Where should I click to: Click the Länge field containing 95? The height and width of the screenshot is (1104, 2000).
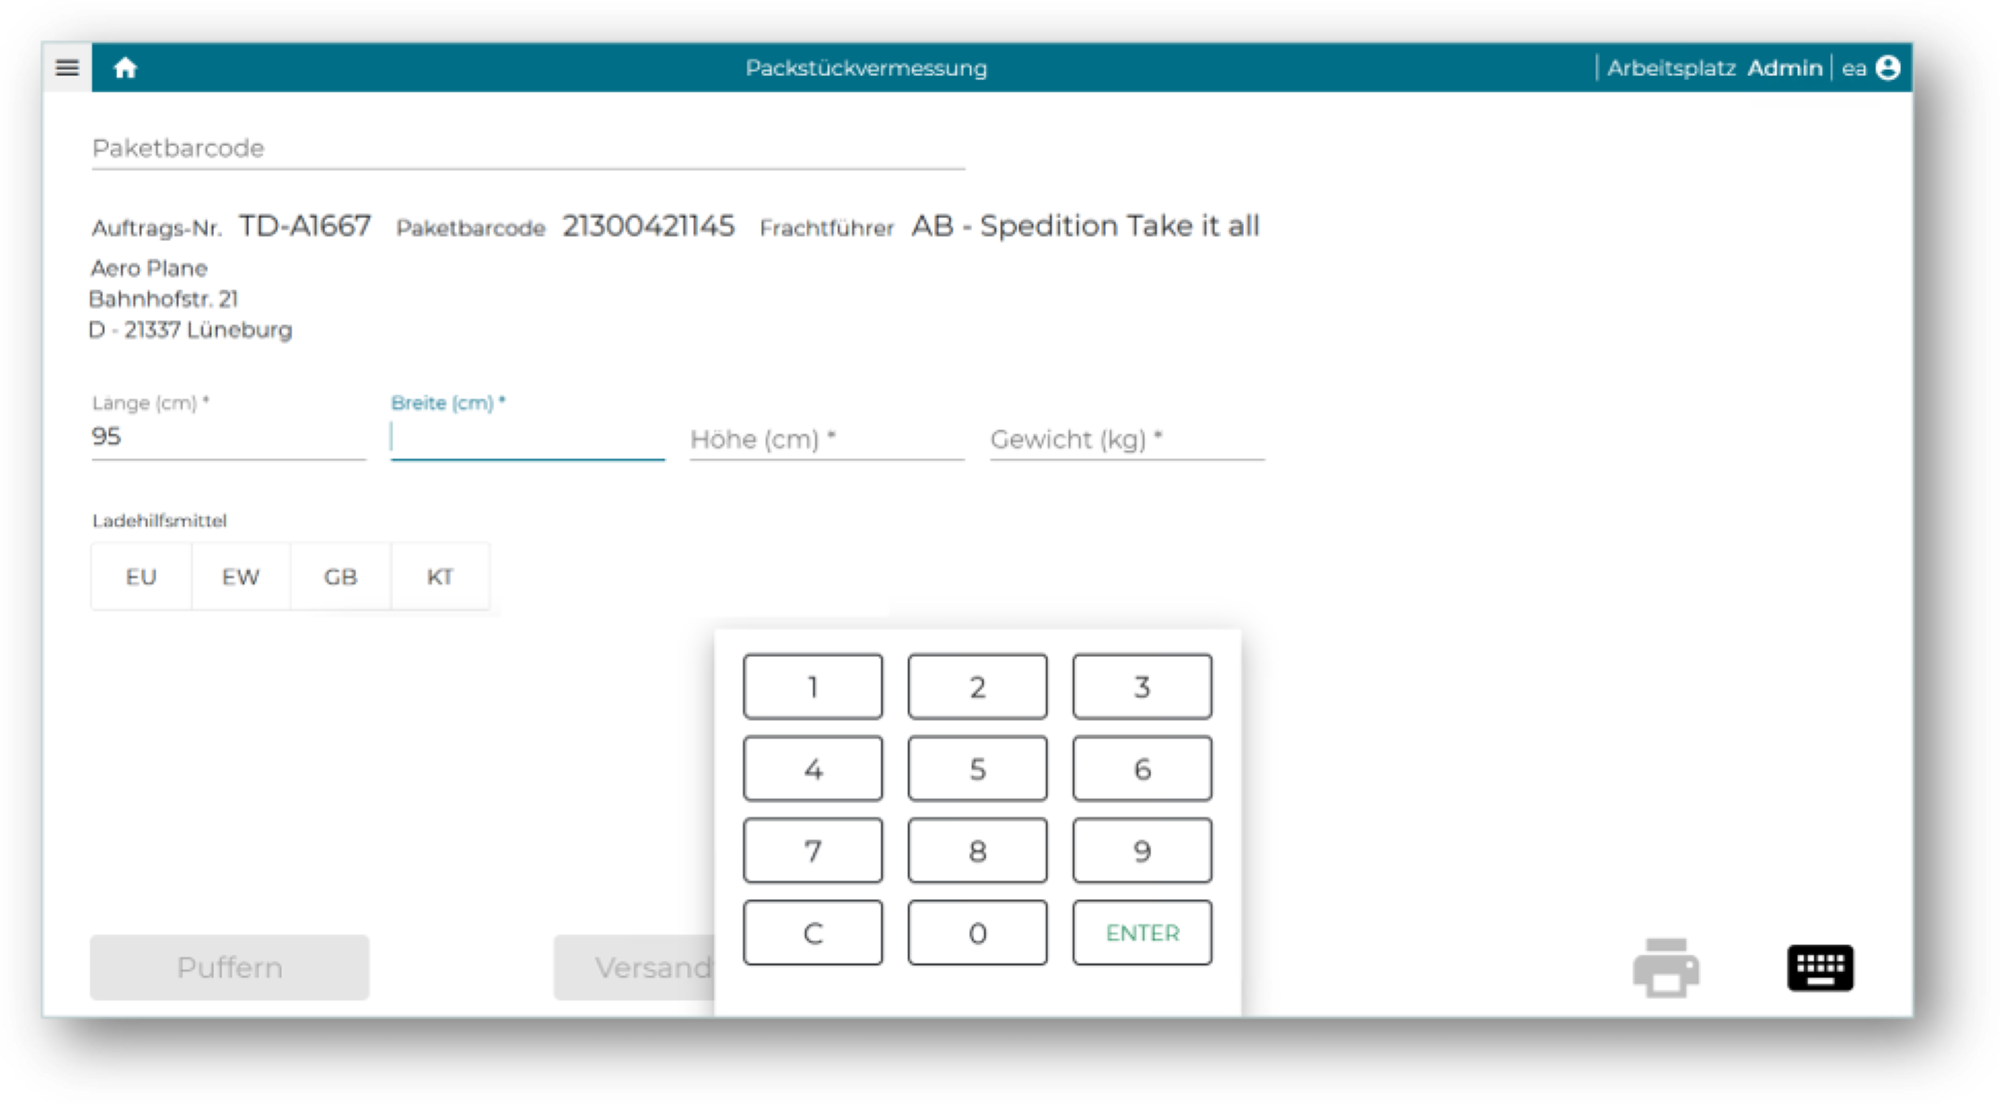pyautogui.click(x=228, y=437)
